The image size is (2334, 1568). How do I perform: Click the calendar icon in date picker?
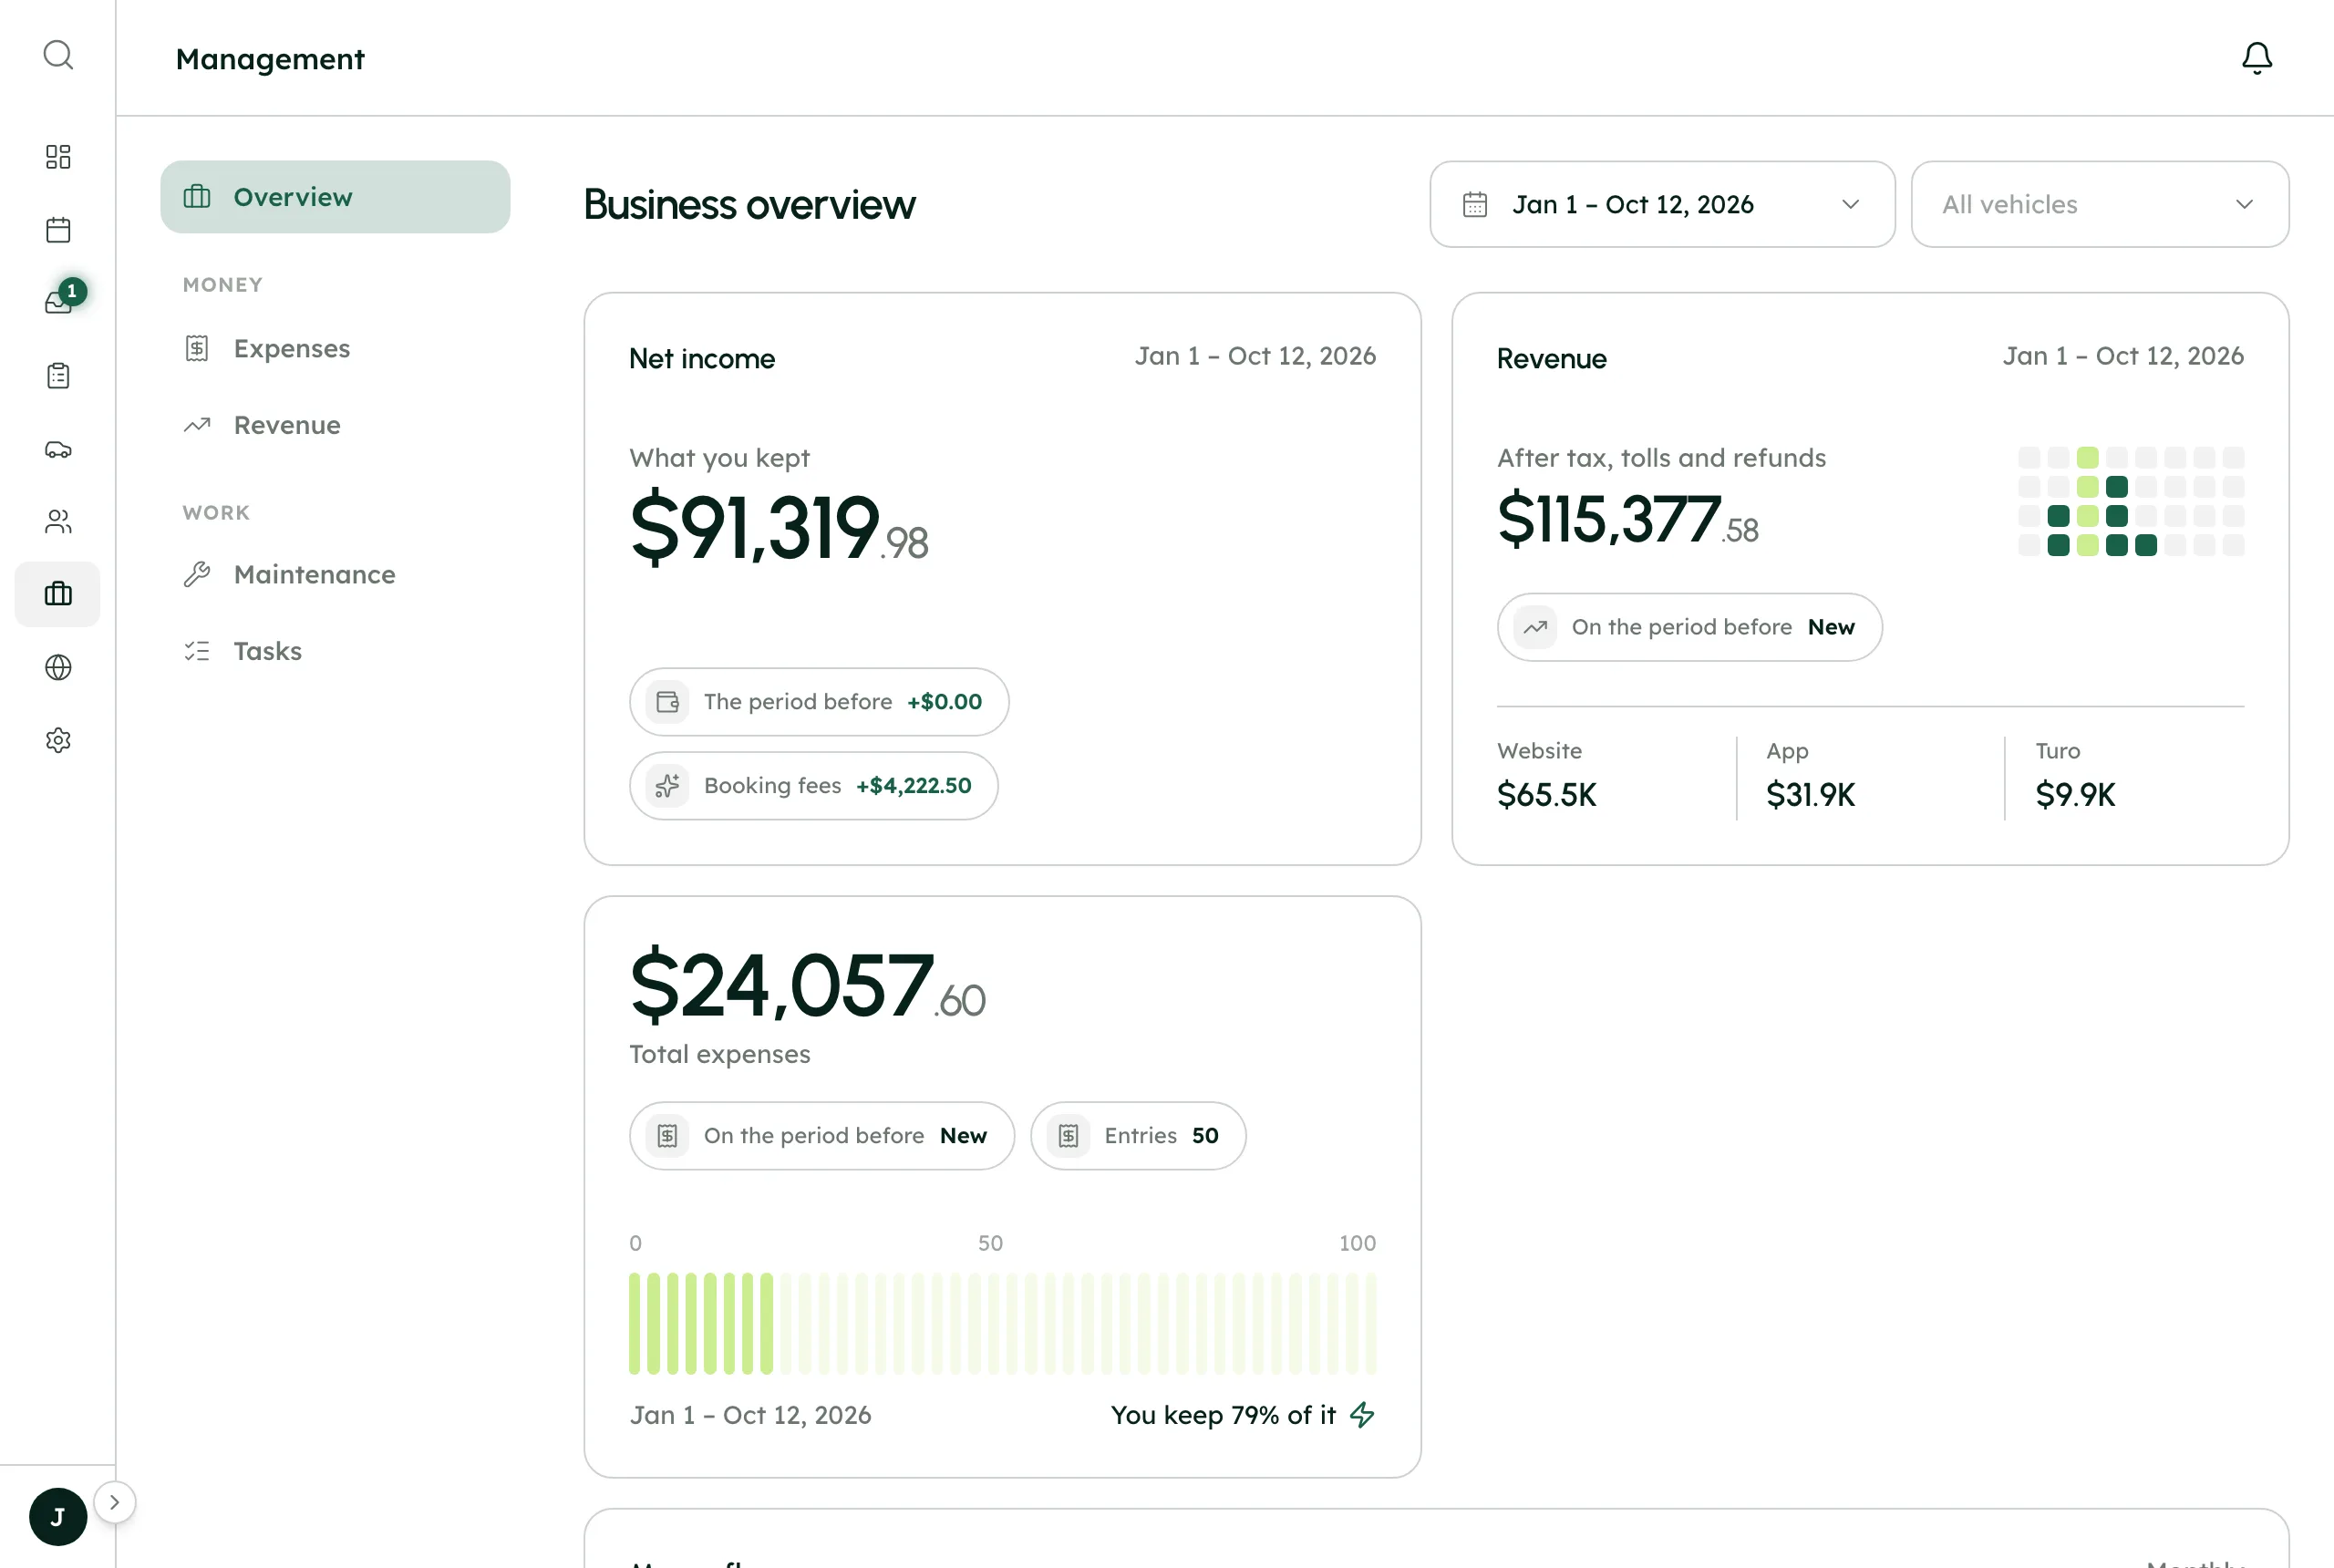click(1475, 204)
